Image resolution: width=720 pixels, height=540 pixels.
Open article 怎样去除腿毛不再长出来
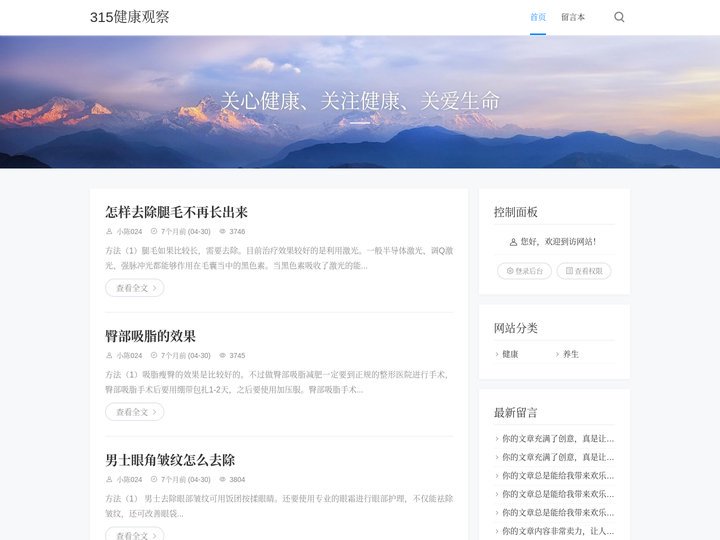[x=176, y=212]
